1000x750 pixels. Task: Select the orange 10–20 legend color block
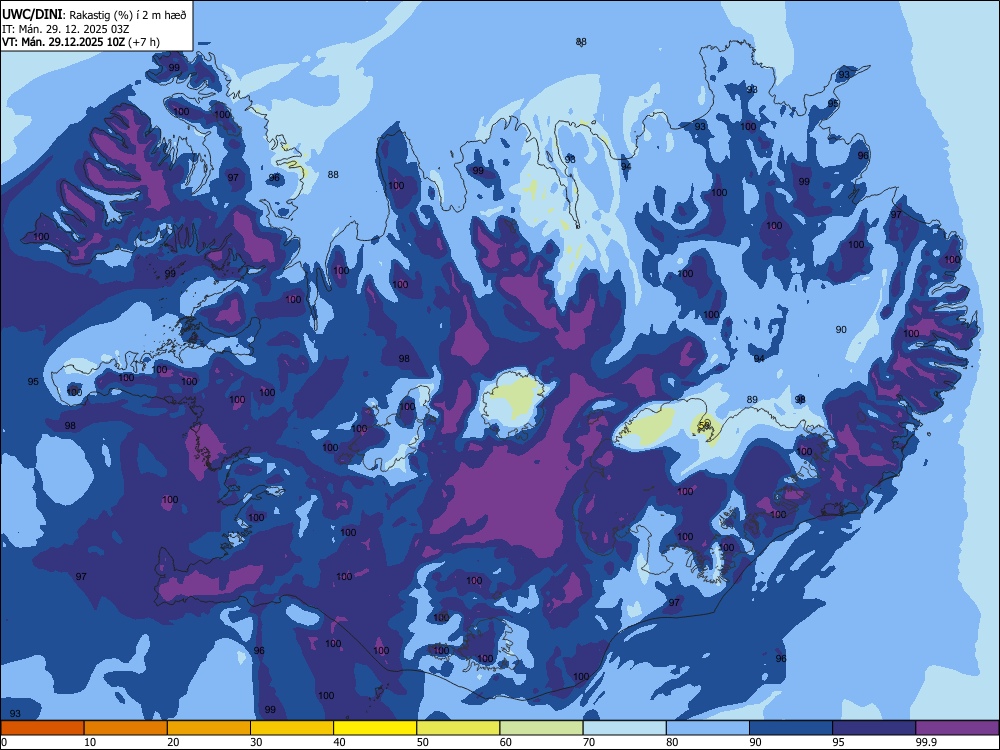[x=126, y=728]
